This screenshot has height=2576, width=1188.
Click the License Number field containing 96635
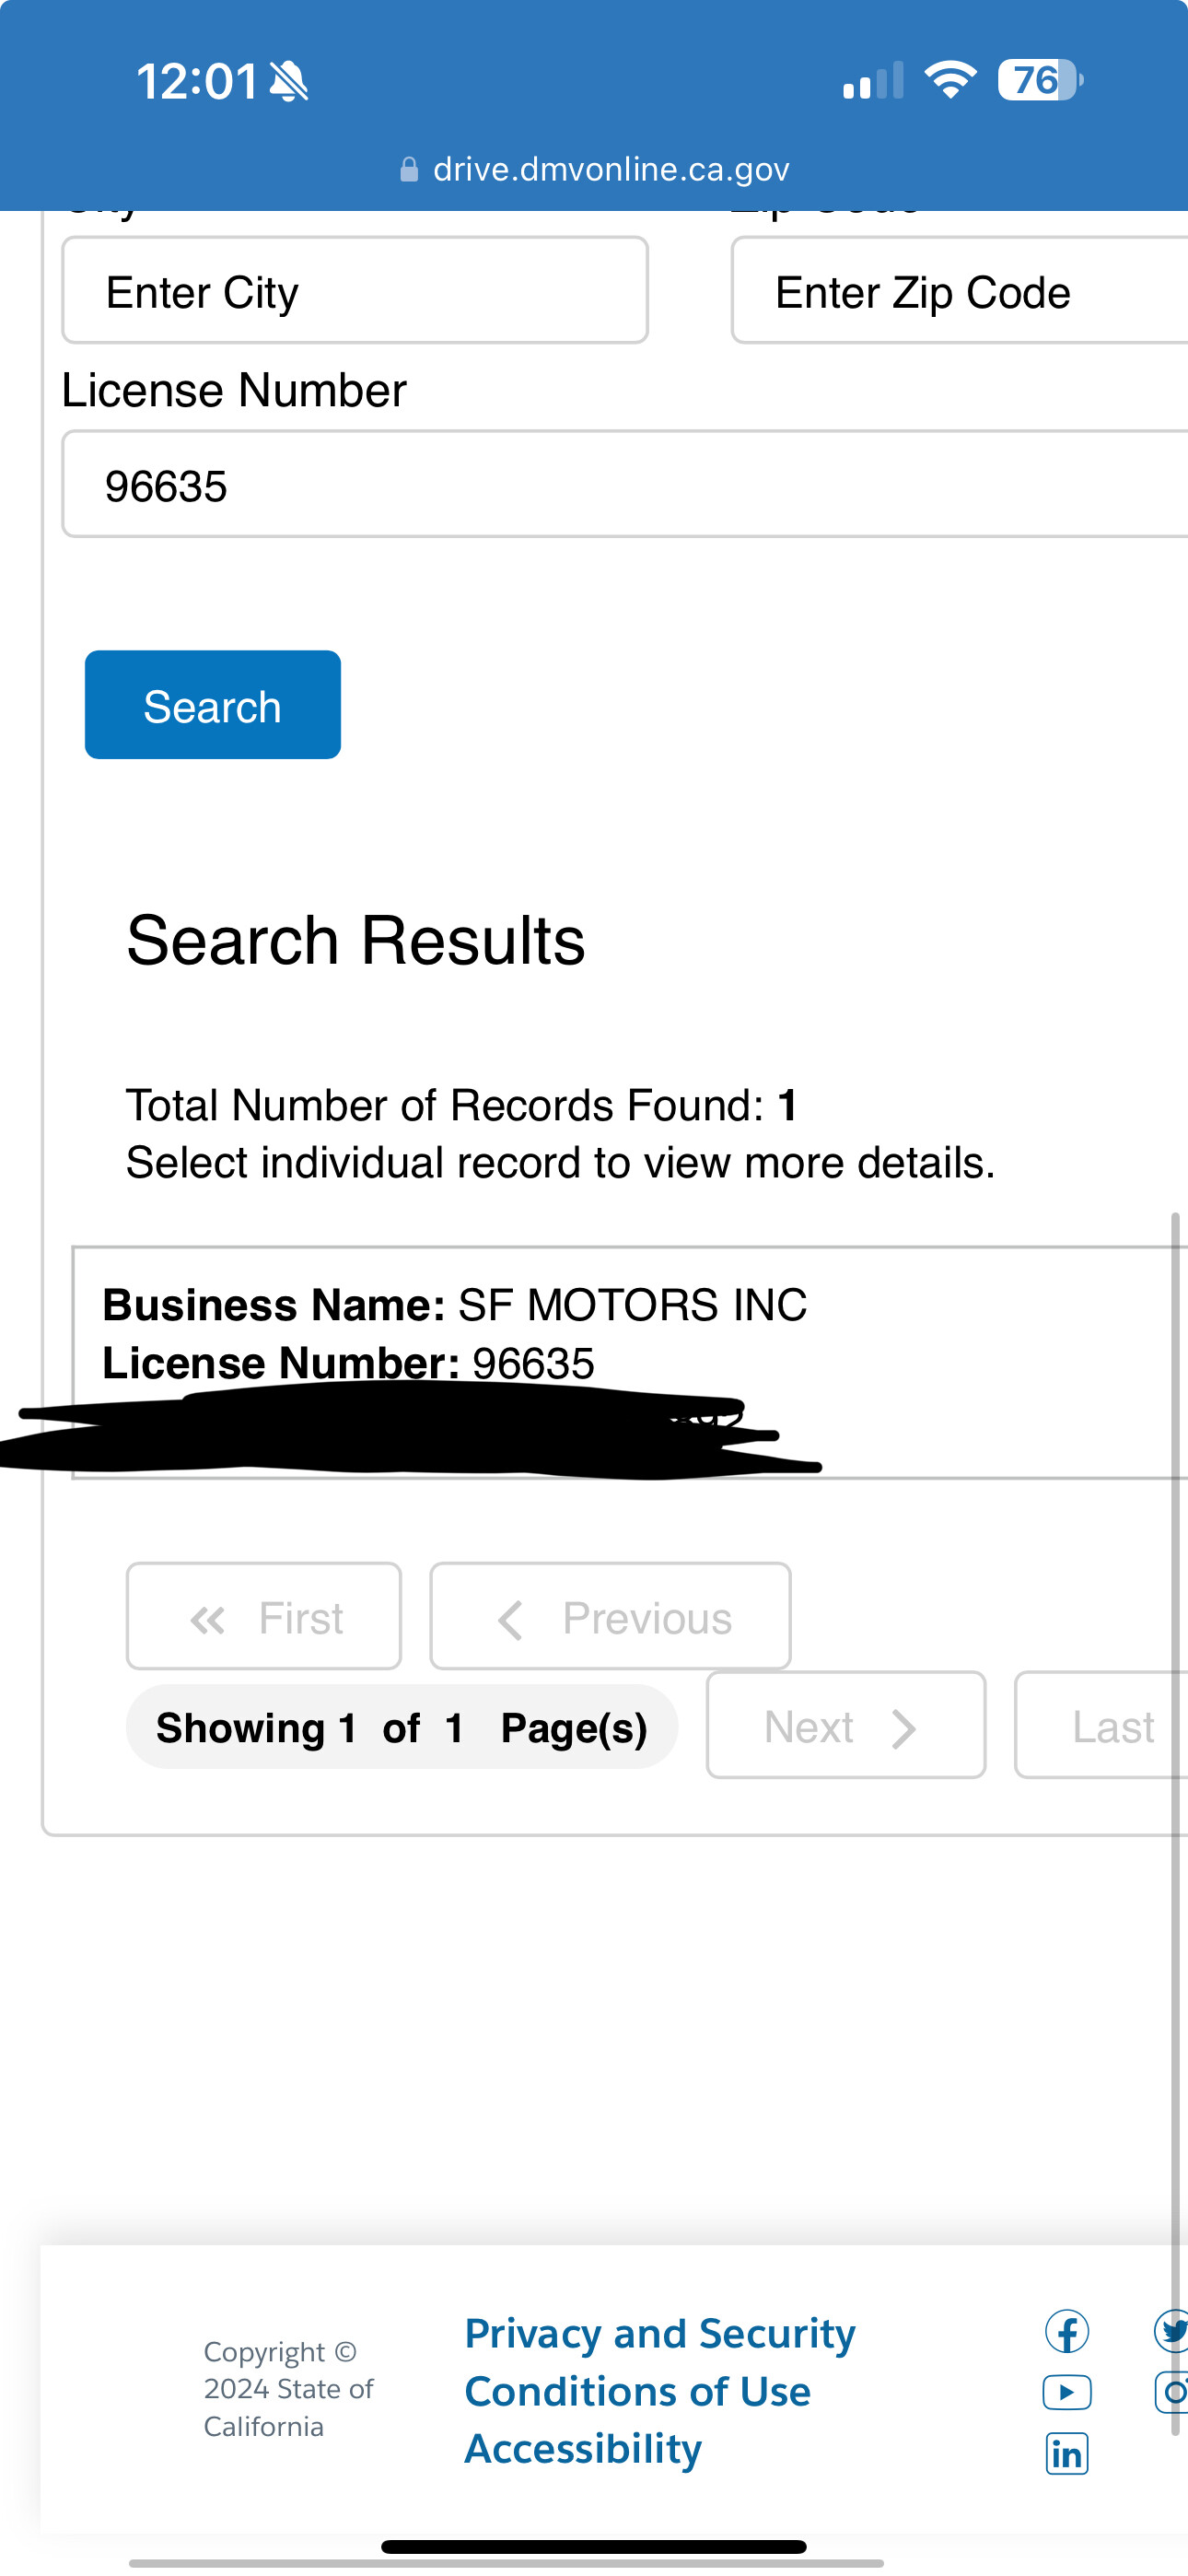625,485
